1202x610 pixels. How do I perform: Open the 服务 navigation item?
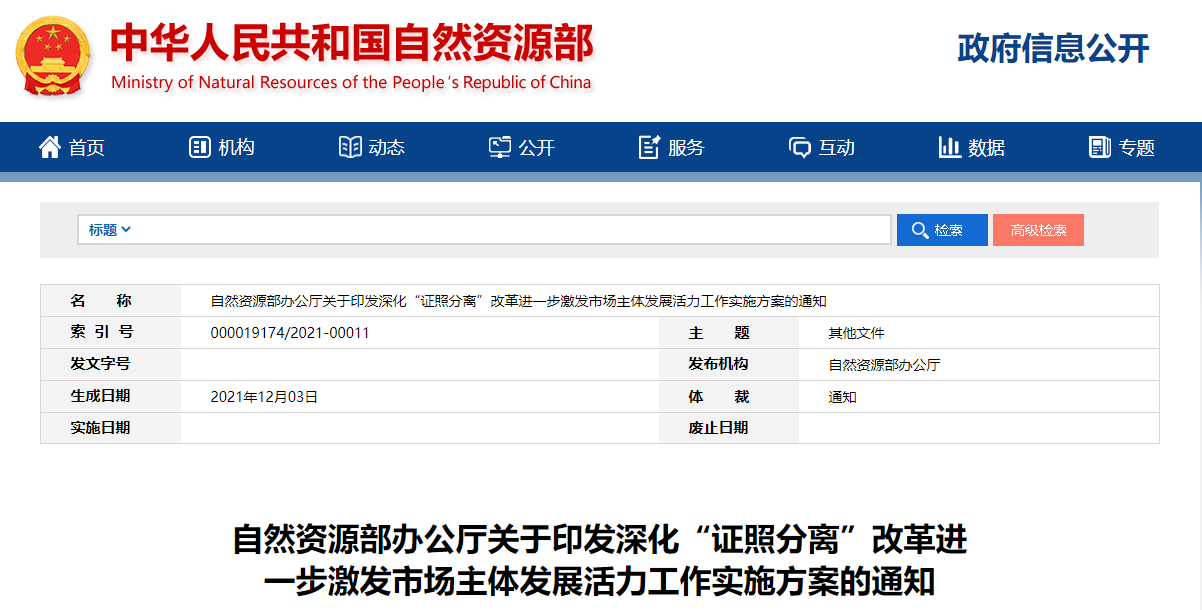672,148
